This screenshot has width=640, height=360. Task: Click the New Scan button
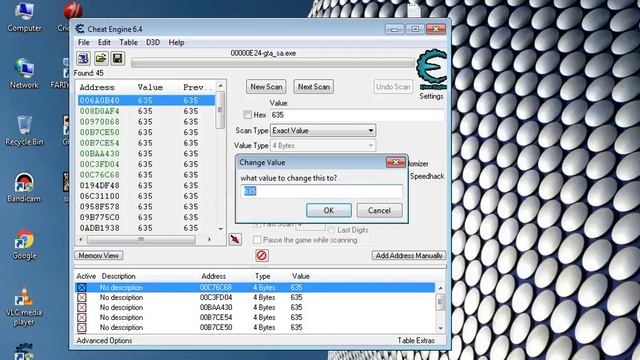(x=266, y=87)
